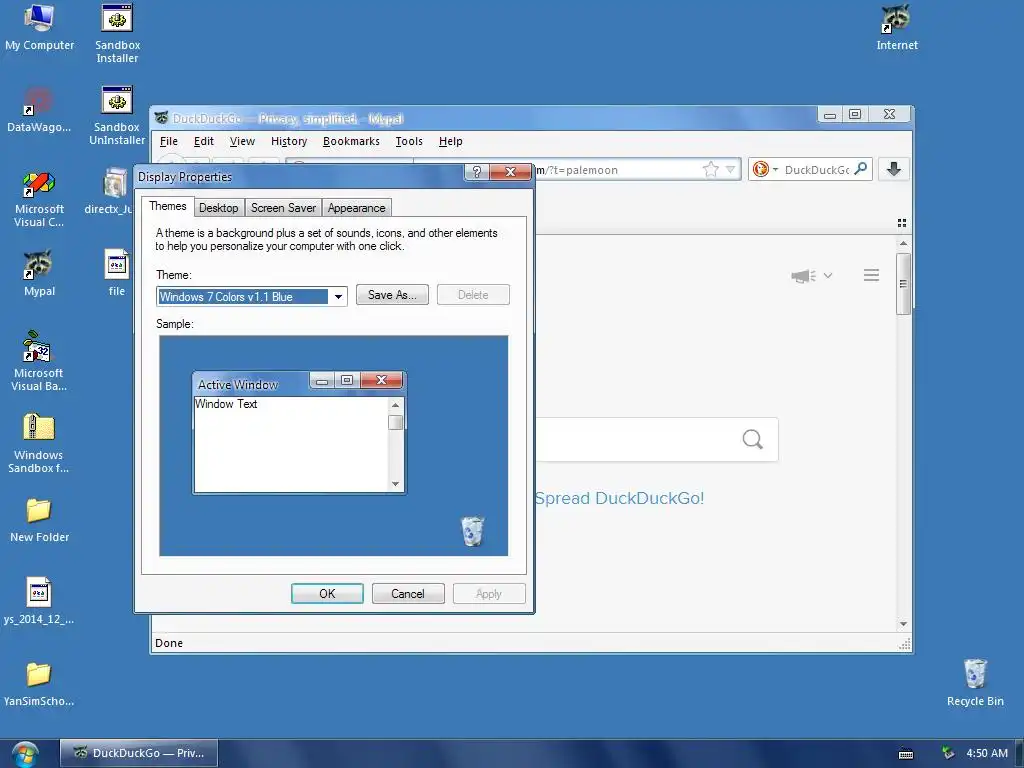This screenshot has width=1024, height=768.
Task: Click the megaphone icon on DuckDuckGo page
Action: click(803, 276)
